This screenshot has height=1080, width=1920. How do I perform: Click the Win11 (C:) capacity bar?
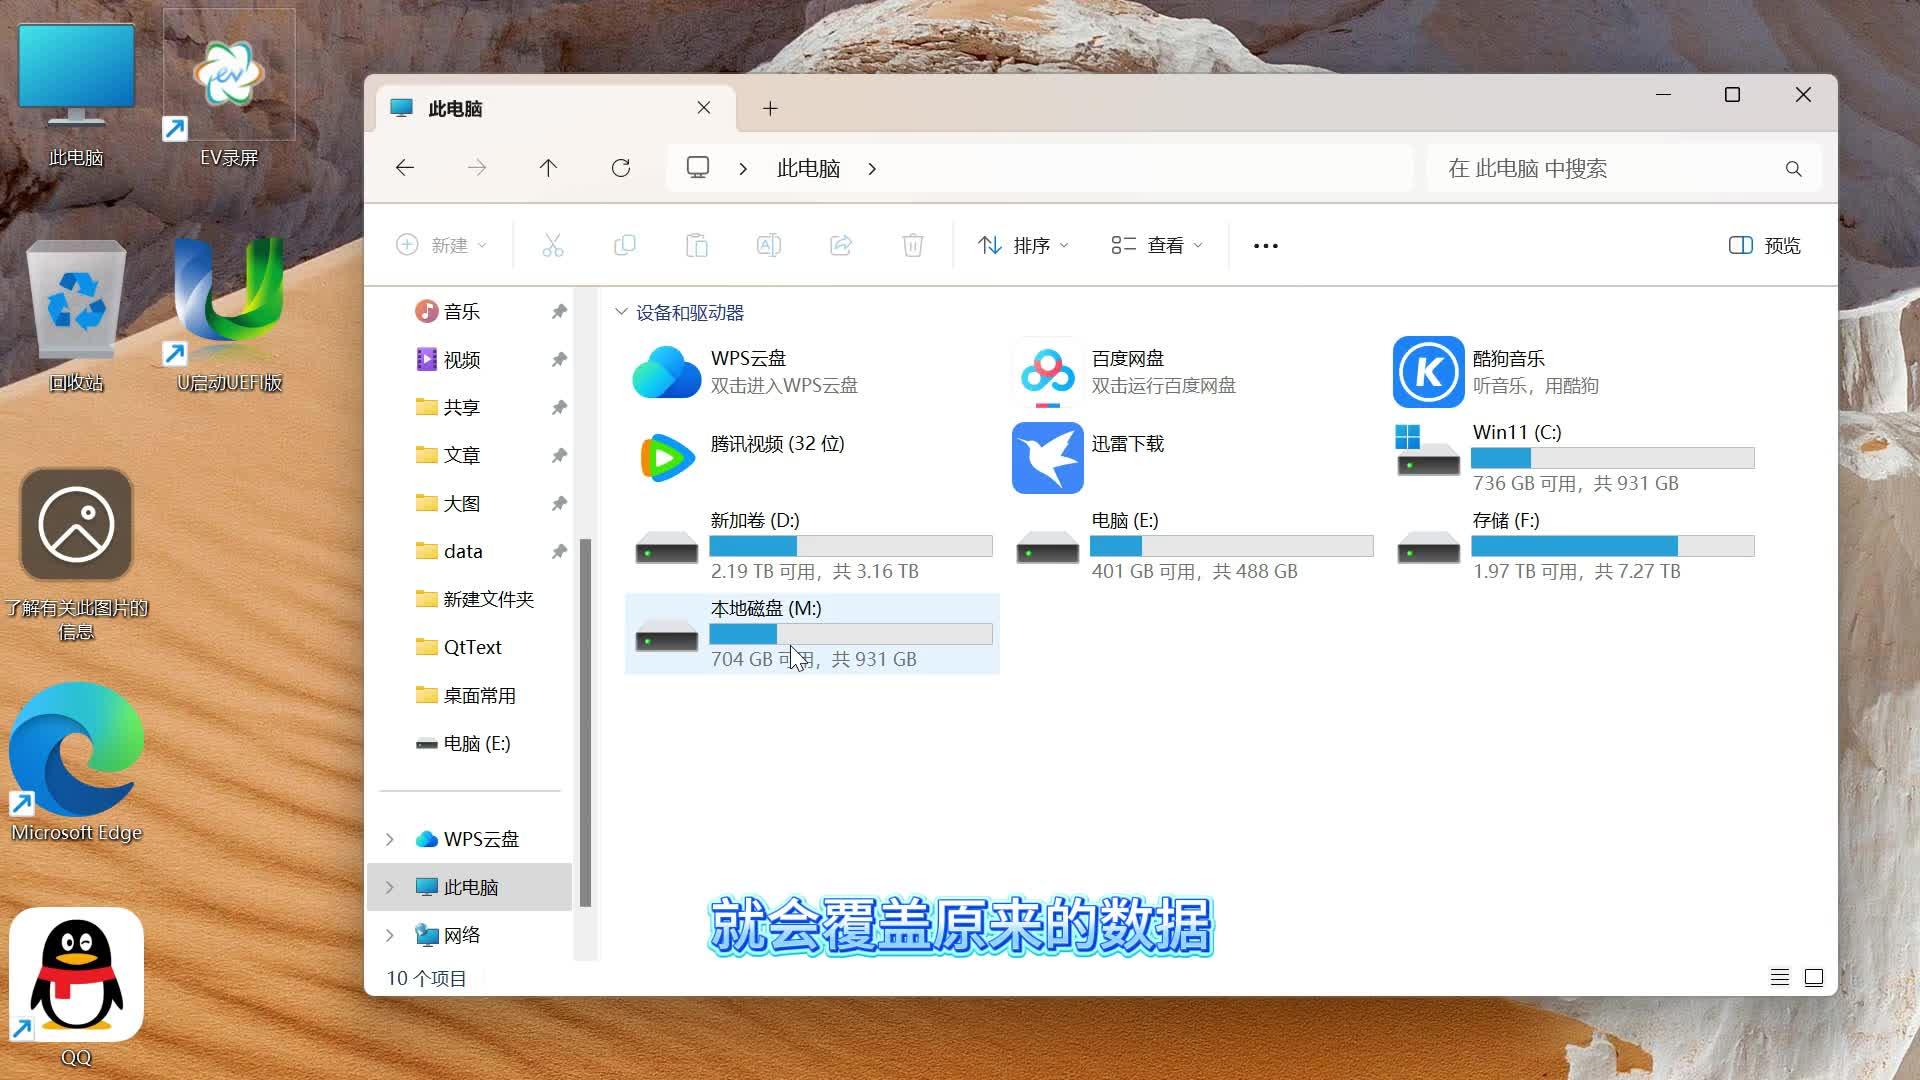(1613, 458)
